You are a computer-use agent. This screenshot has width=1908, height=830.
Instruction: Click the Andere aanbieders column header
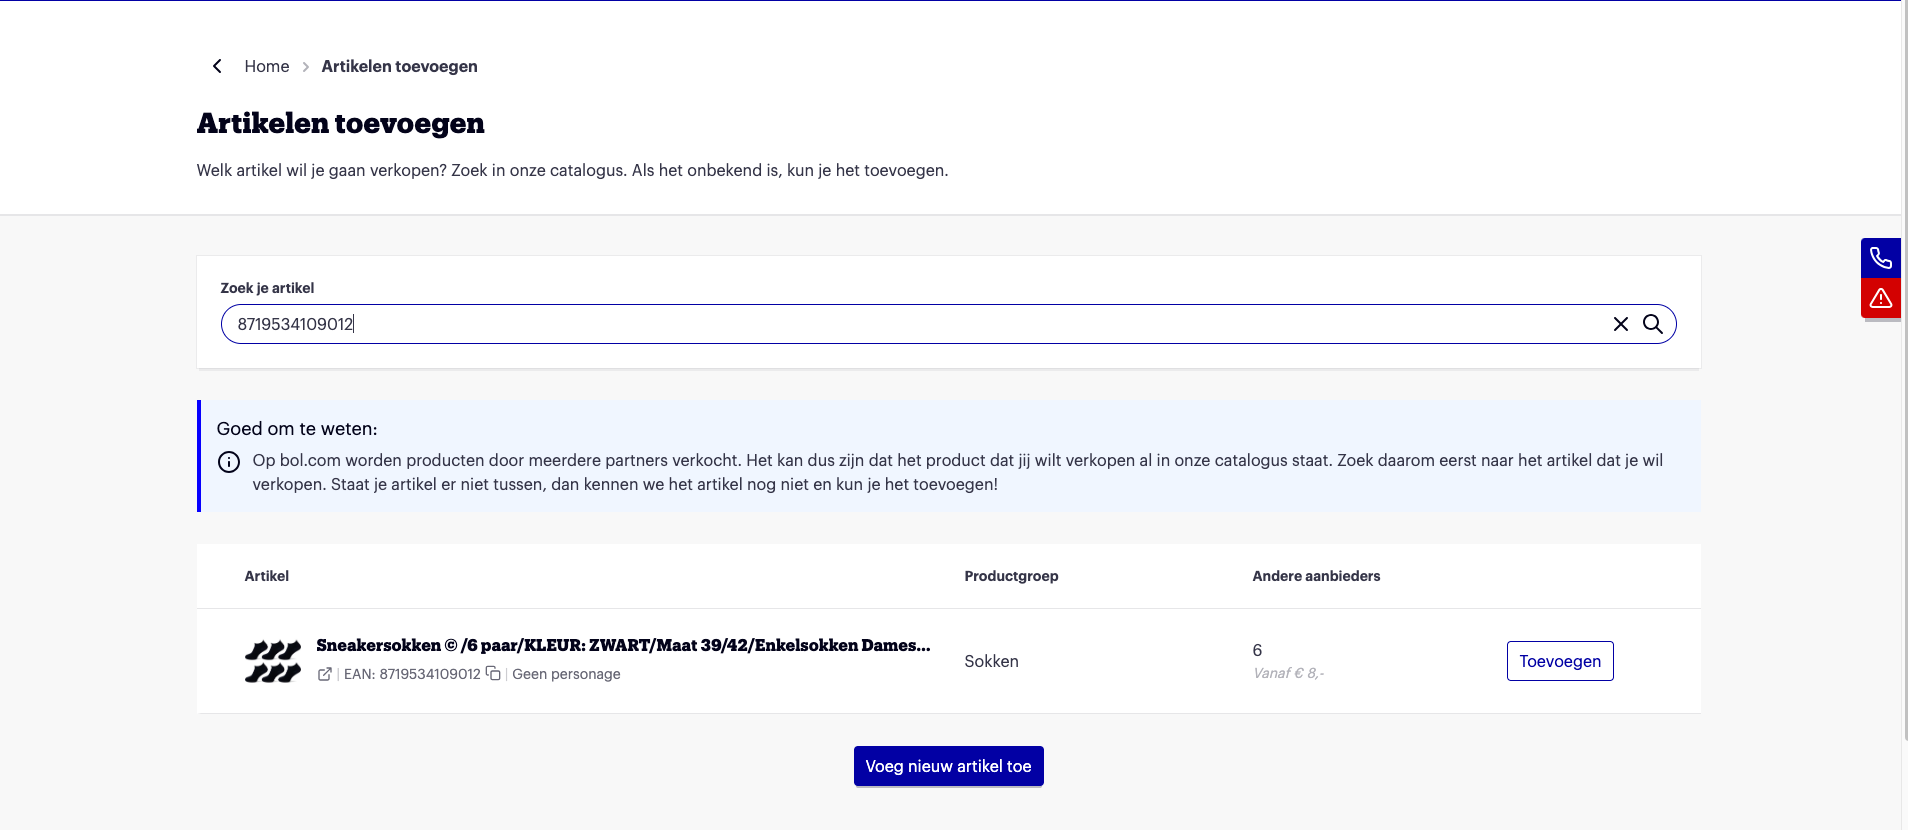[x=1316, y=576]
